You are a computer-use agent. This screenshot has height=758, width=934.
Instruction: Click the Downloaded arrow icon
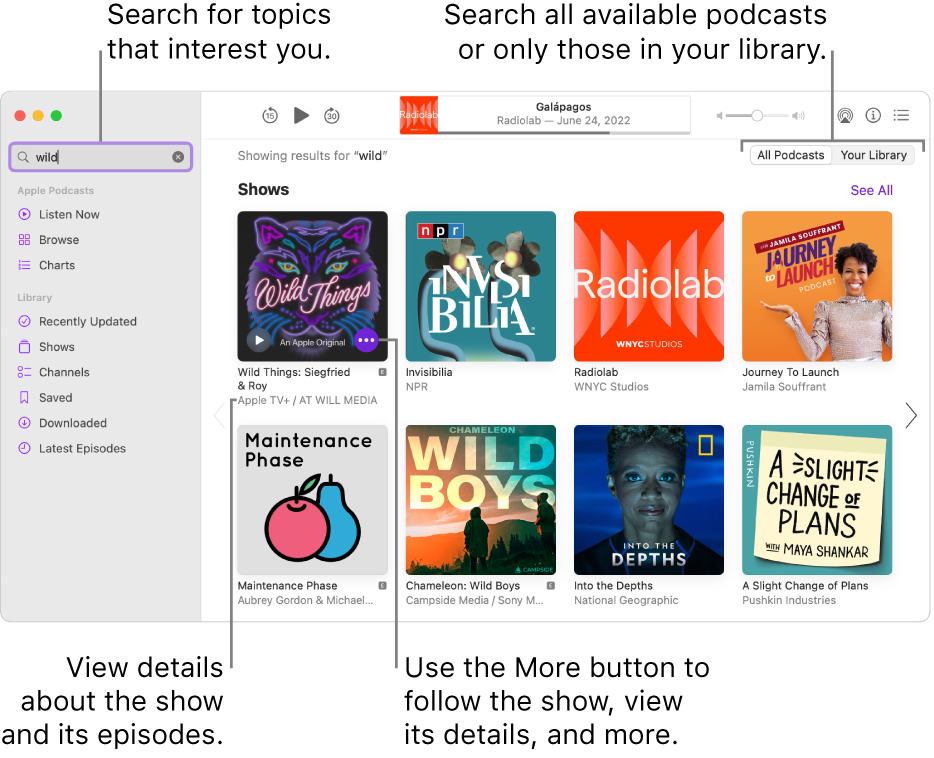24,423
